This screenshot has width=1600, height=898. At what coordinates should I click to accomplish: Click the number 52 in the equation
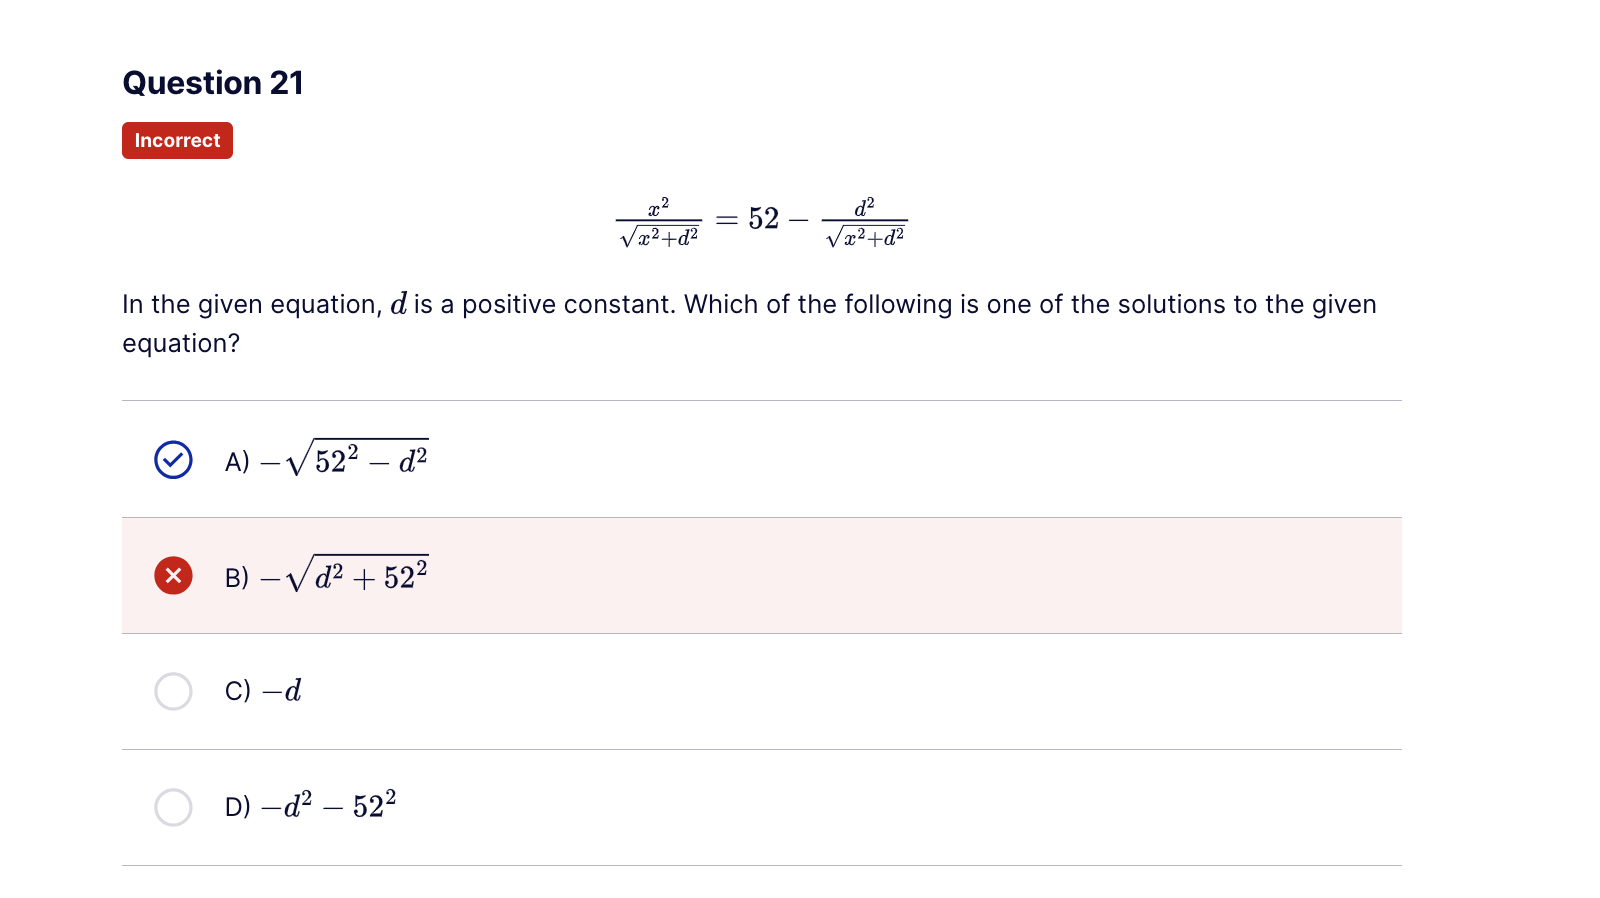[x=763, y=218]
